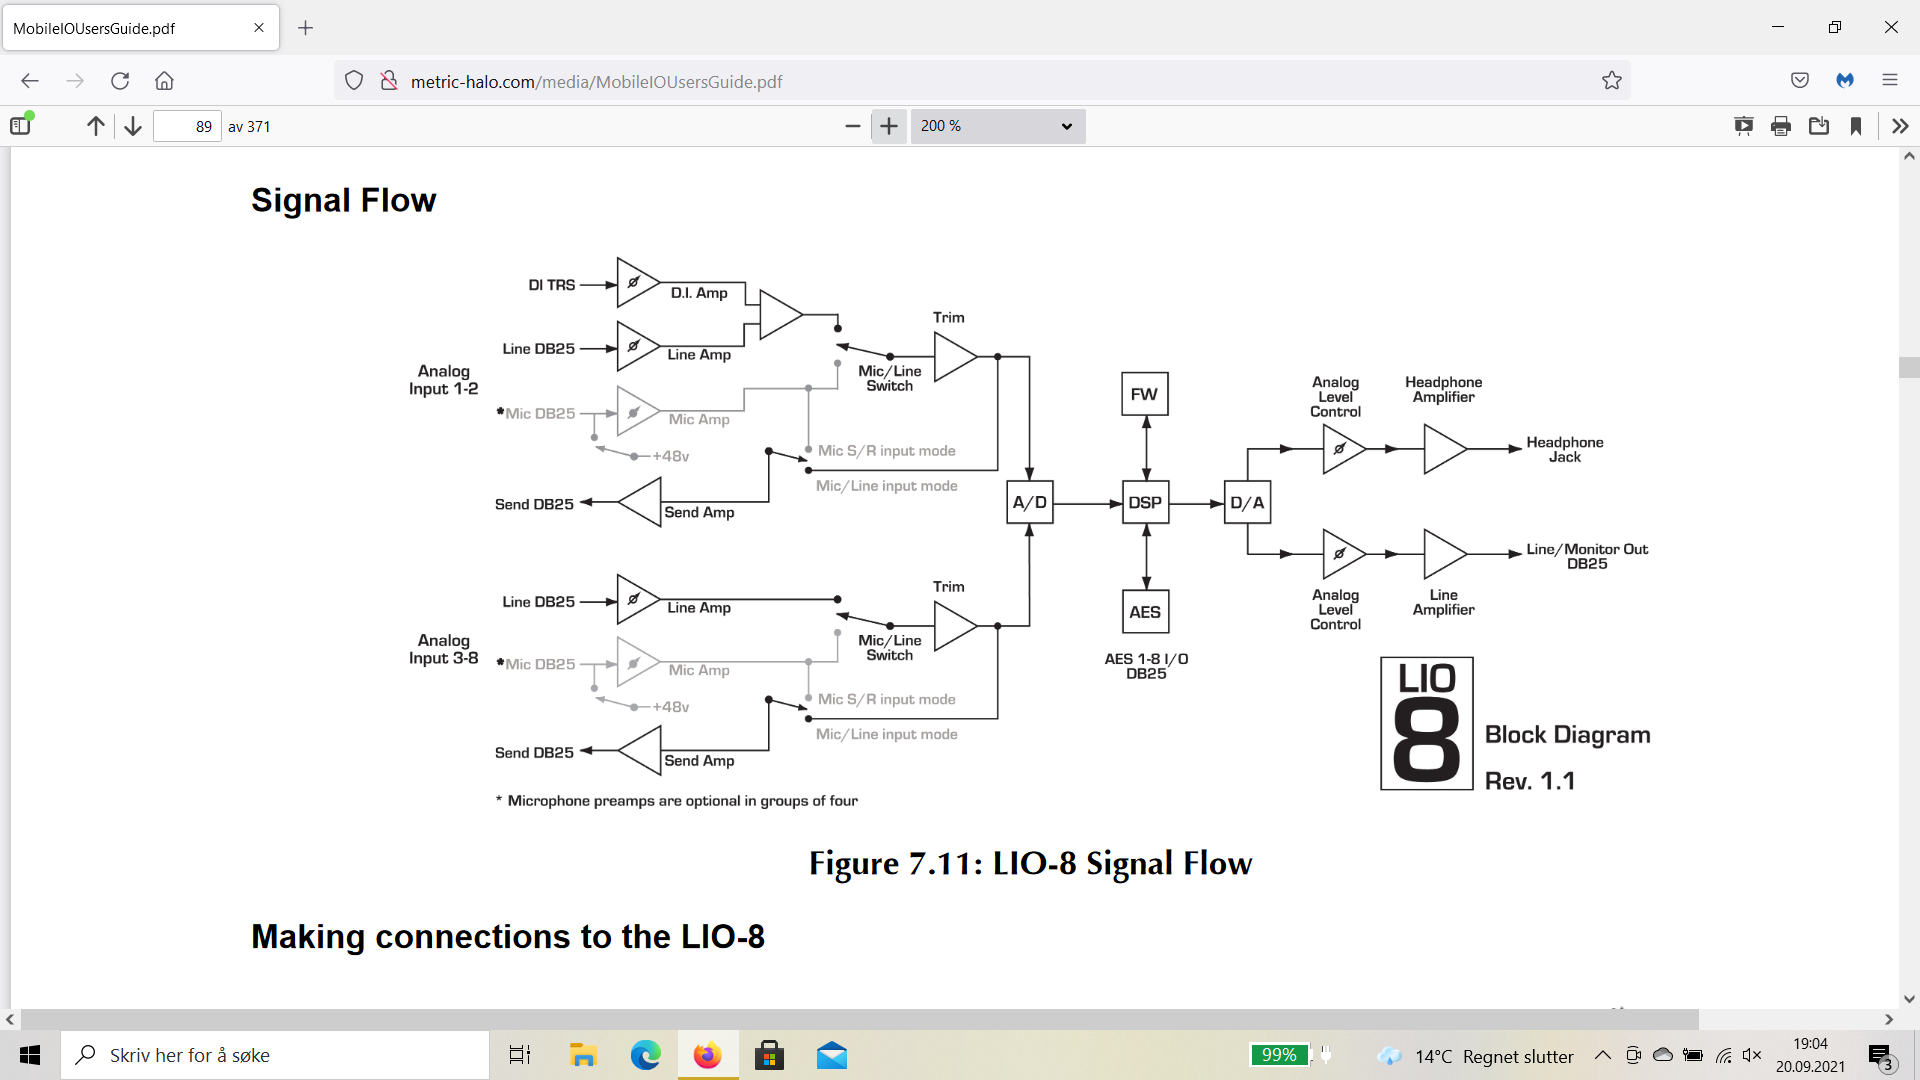Zoom out of the PDF
This screenshot has width=1920, height=1080.
[x=852, y=126]
